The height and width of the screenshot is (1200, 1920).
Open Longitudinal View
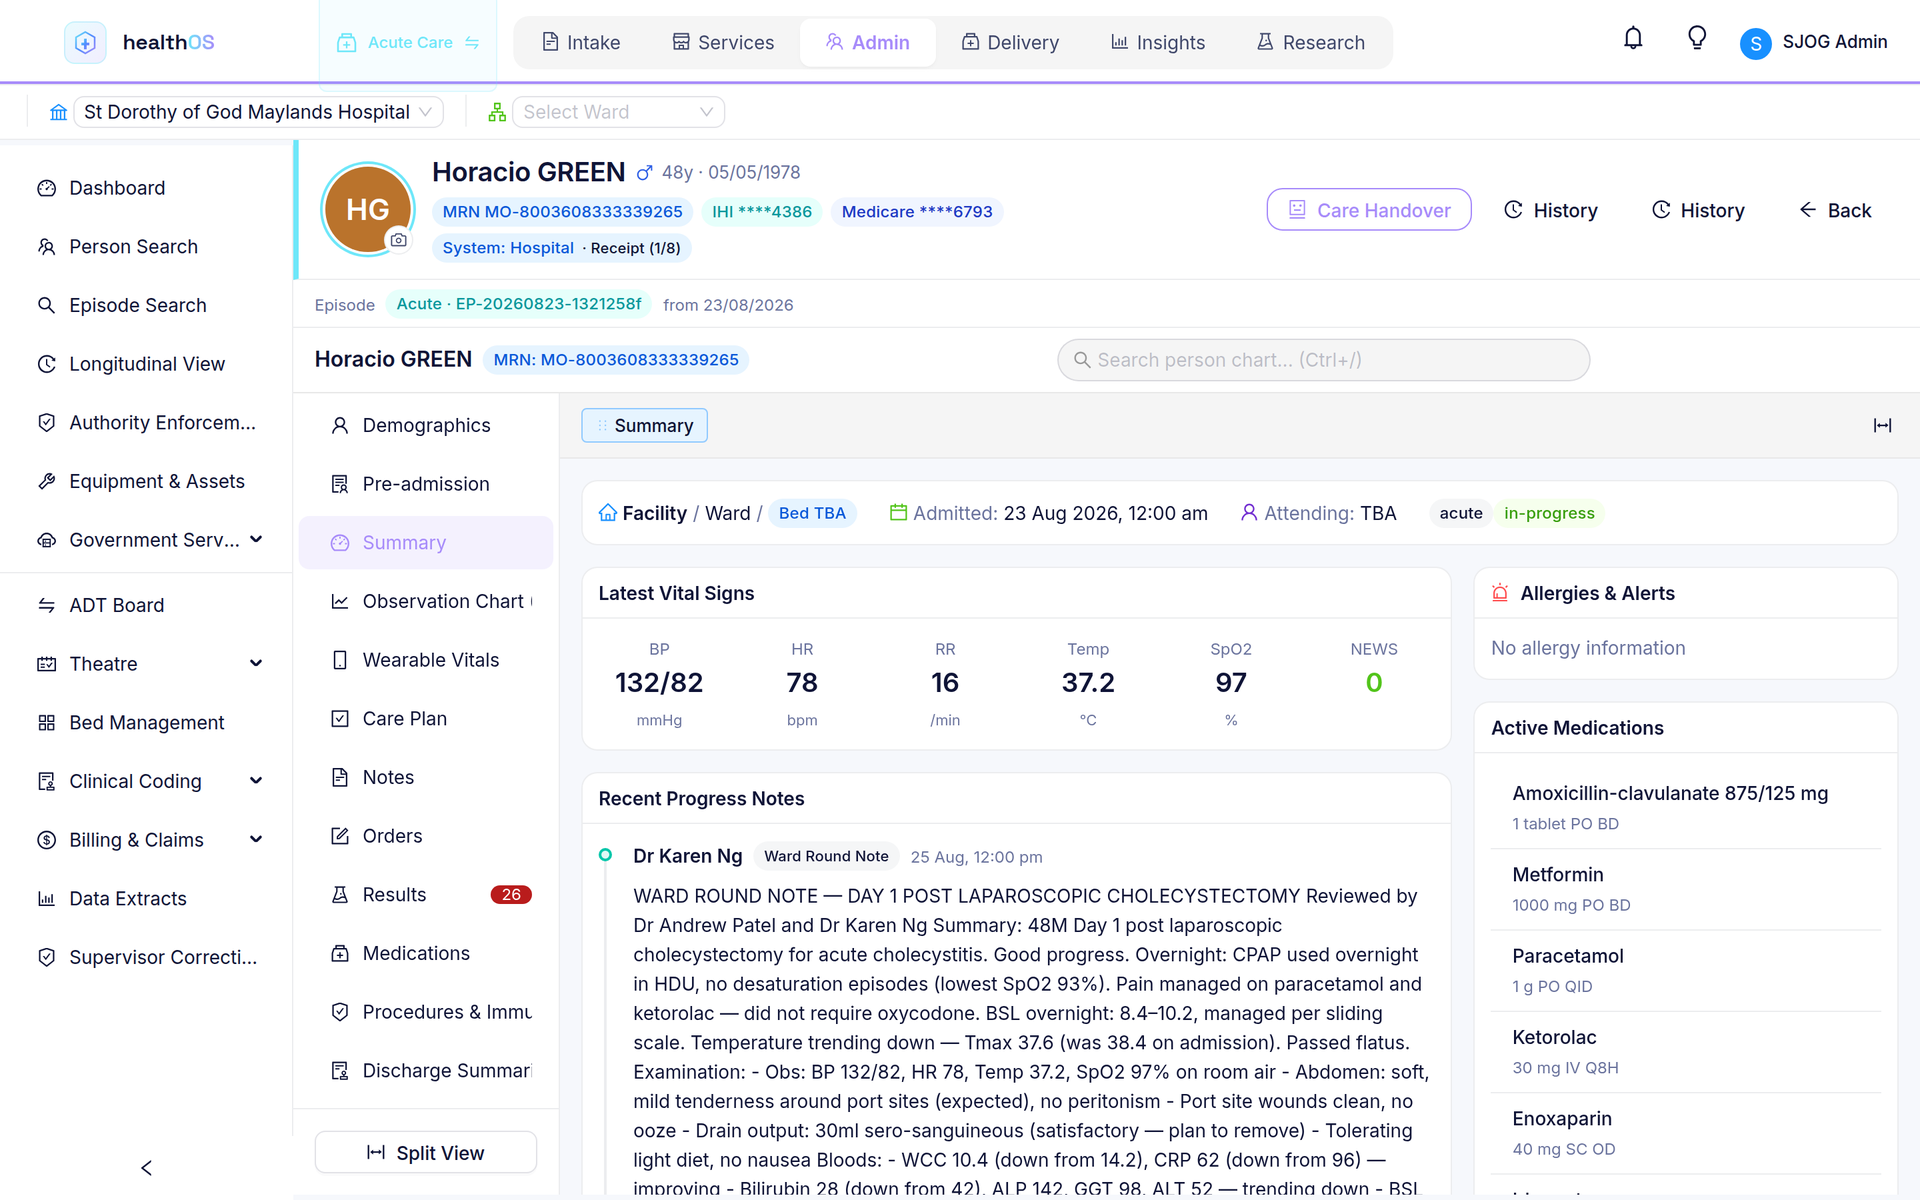point(146,364)
